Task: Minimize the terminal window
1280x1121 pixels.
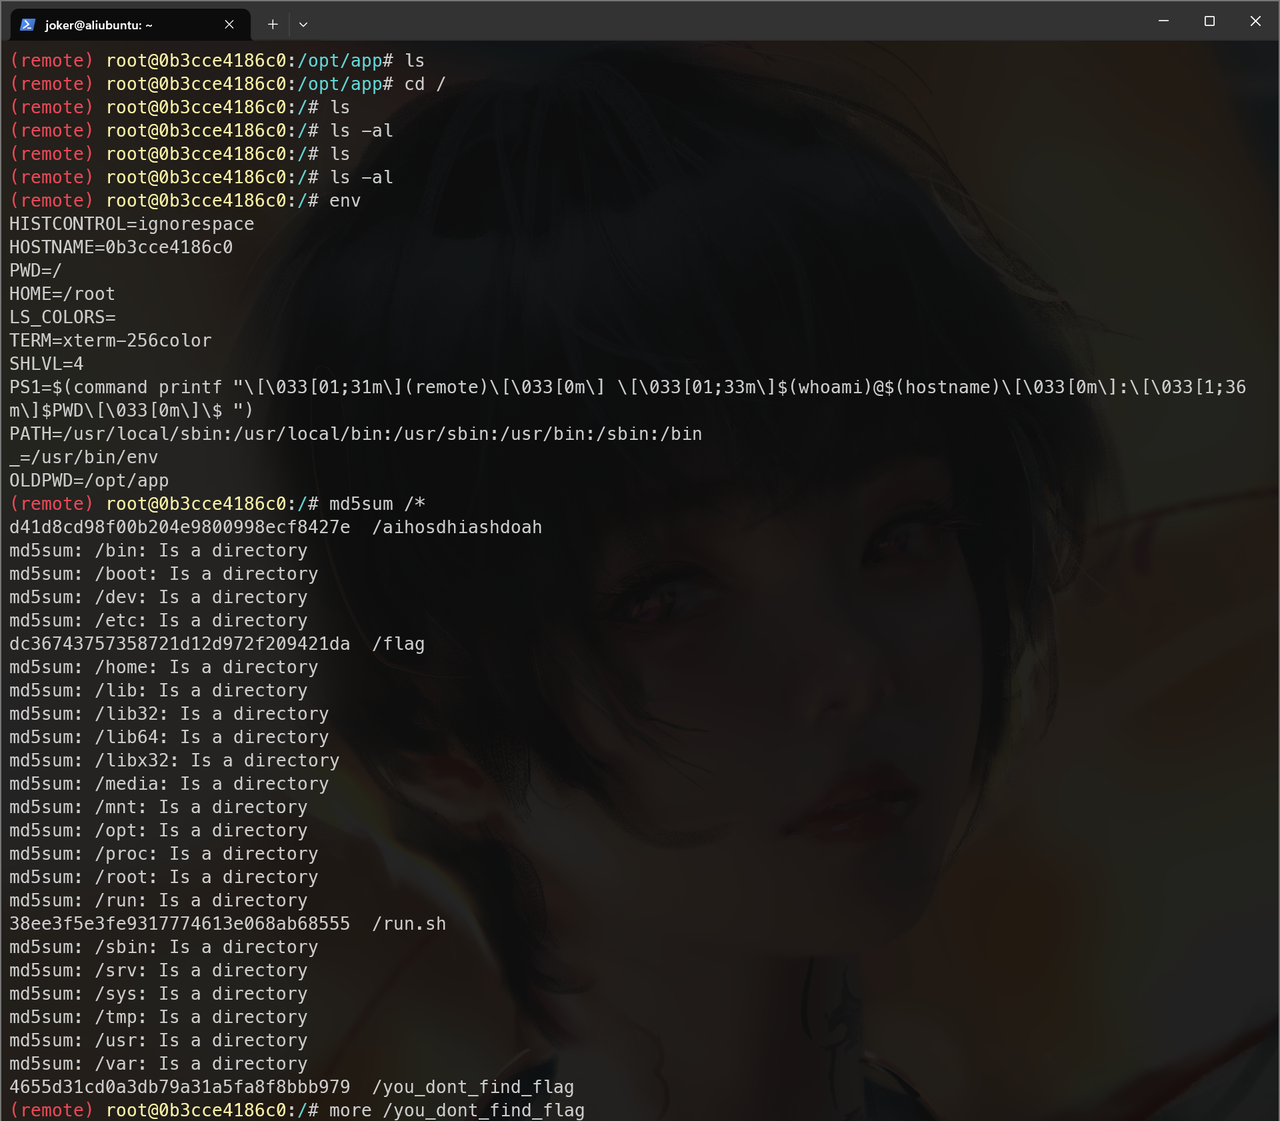Action: [x=1163, y=21]
